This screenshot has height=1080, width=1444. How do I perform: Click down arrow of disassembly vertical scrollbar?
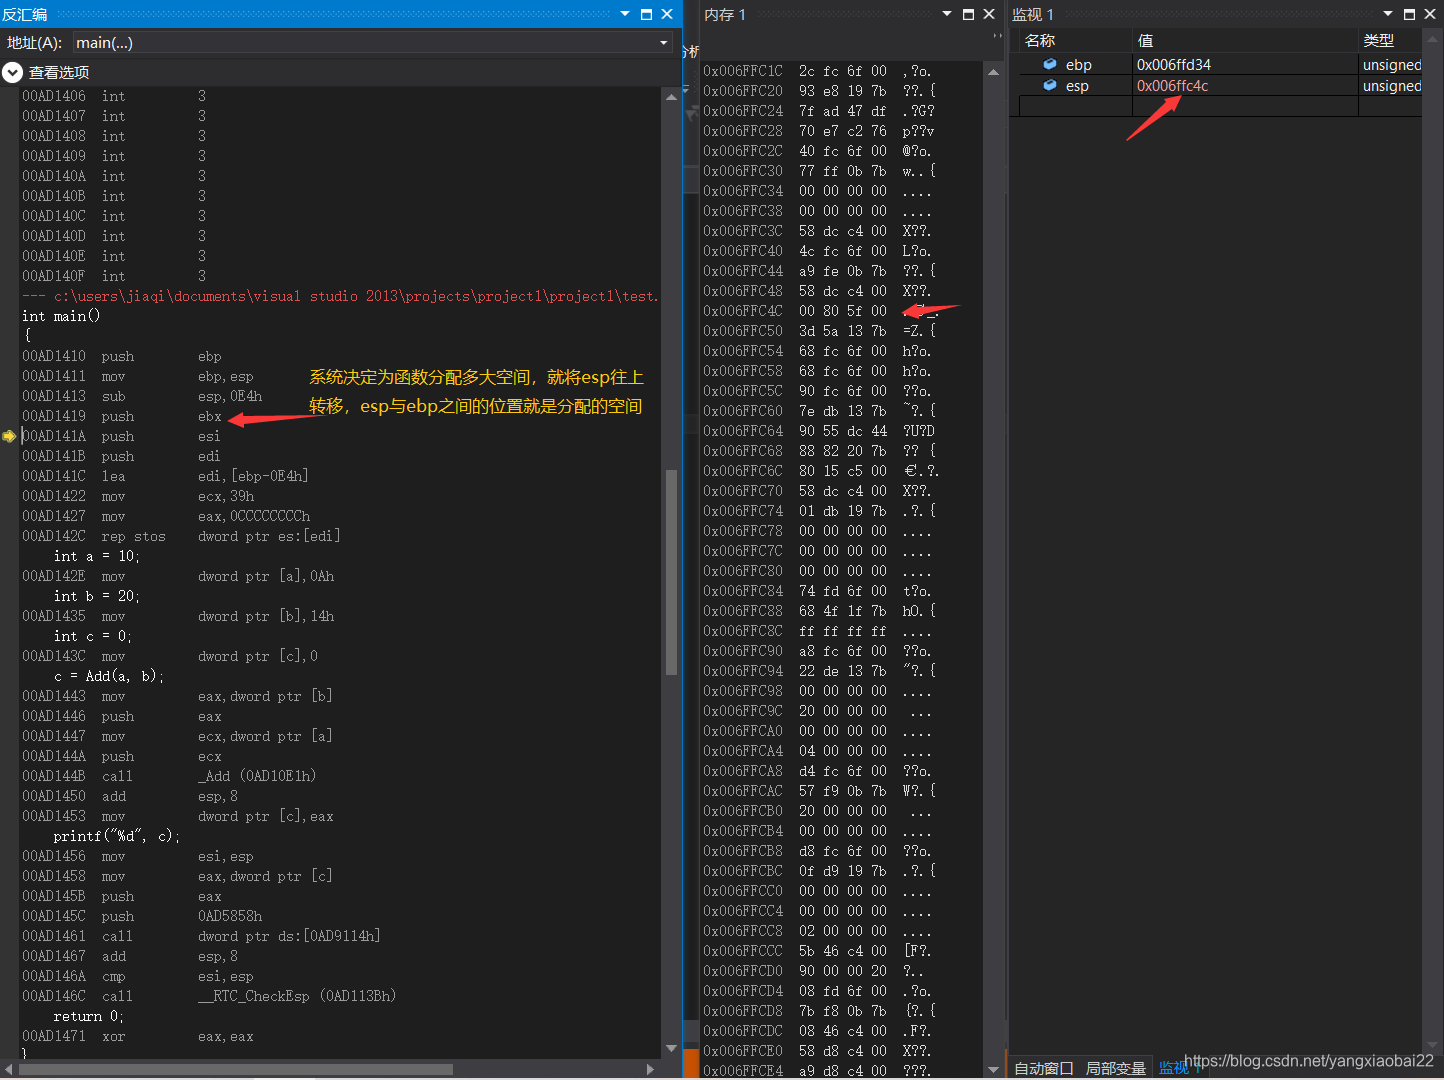[x=670, y=1048]
